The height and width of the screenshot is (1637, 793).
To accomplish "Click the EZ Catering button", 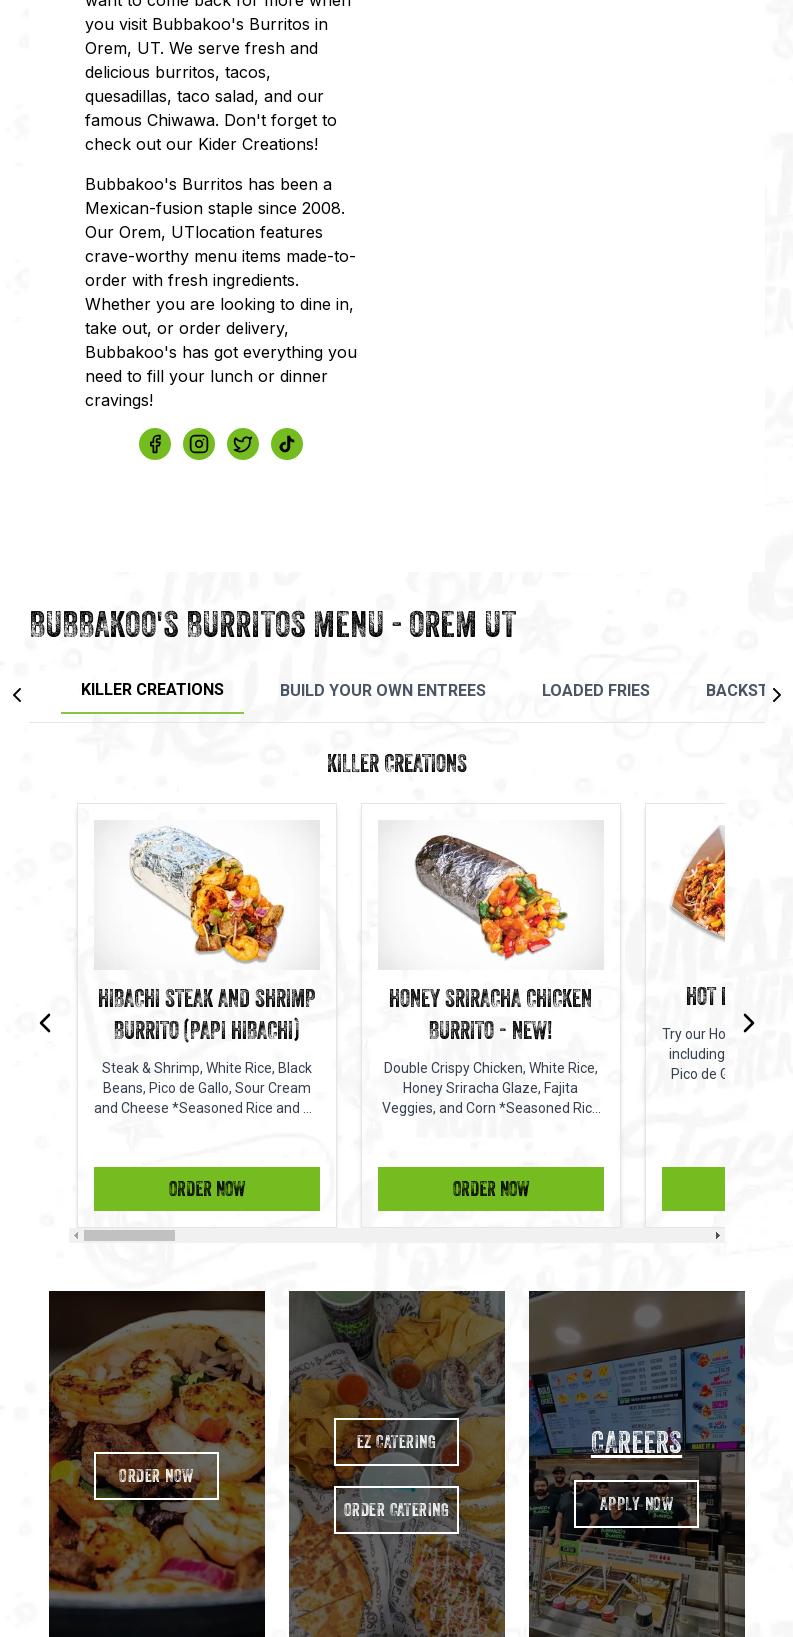I will (x=396, y=1442).
